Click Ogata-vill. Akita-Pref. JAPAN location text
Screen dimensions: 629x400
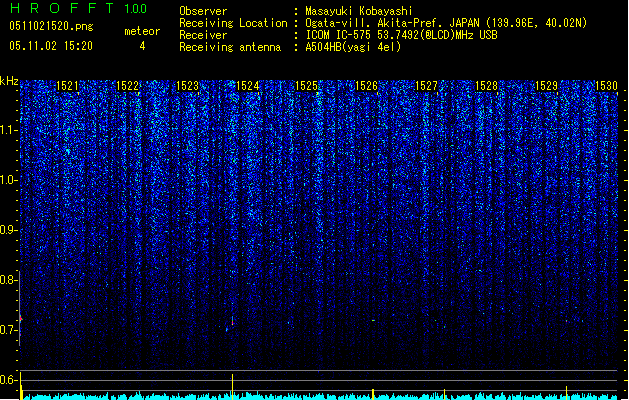click(446, 23)
